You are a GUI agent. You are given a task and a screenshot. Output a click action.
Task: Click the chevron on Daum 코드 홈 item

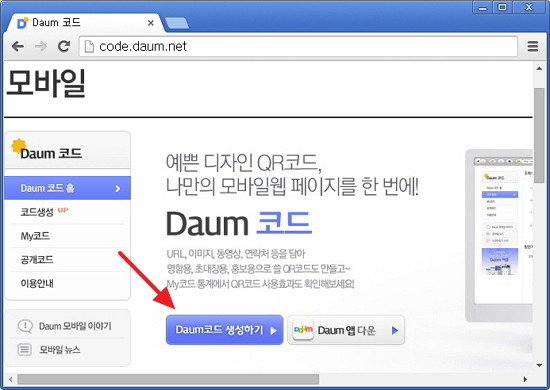(x=118, y=189)
